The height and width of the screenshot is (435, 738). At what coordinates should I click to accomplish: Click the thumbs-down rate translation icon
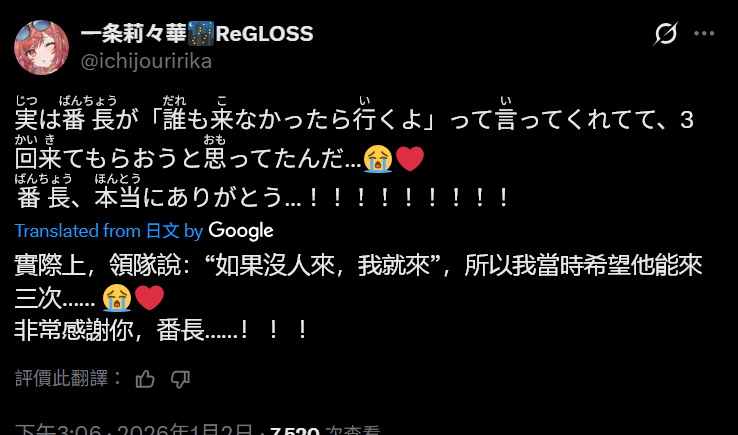tap(180, 379)
